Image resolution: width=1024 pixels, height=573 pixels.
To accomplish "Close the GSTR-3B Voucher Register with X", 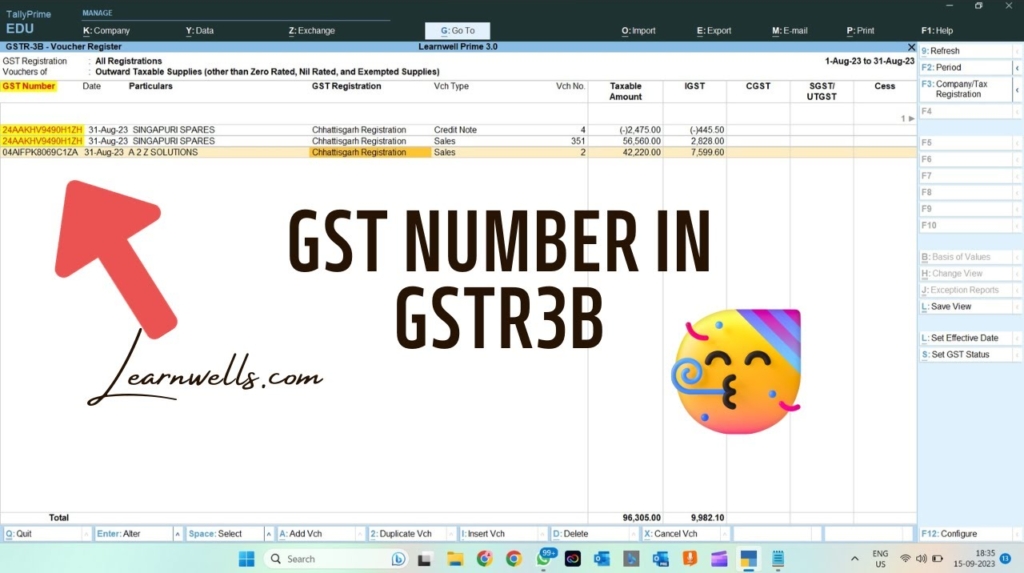I will point(911,47).
